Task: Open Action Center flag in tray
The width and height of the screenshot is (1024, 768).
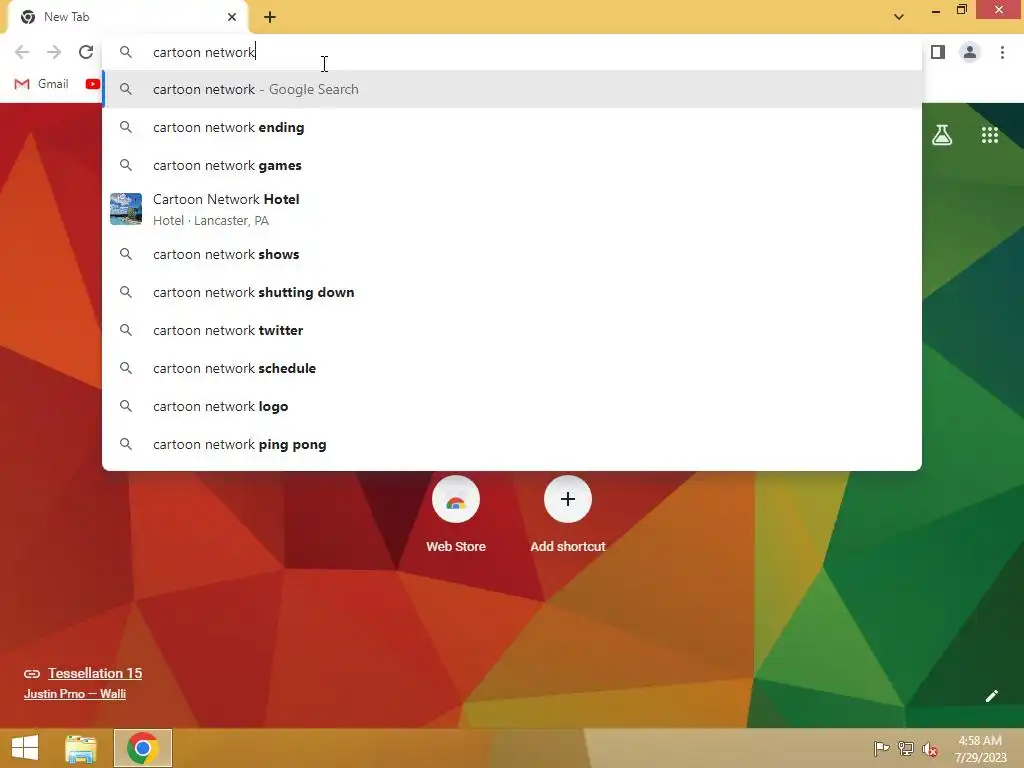Action: pyautogui.click(x=882, y=748)
